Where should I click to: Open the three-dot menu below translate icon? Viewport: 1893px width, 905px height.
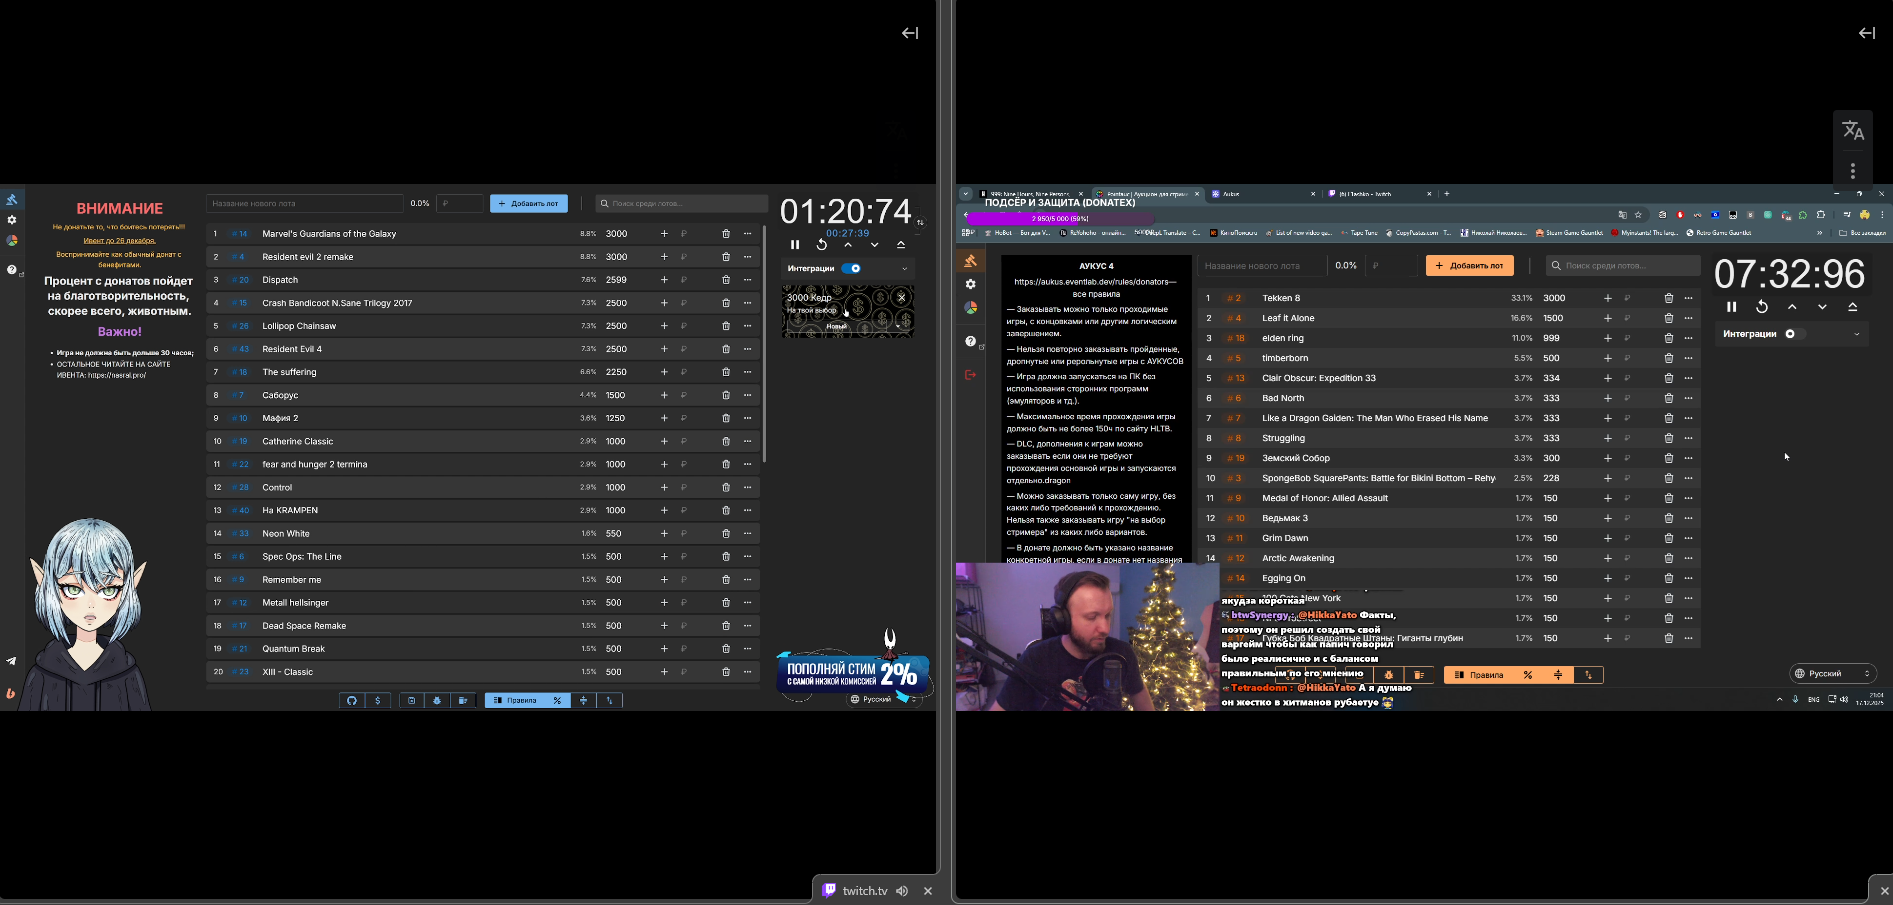tap(1853, 171)
